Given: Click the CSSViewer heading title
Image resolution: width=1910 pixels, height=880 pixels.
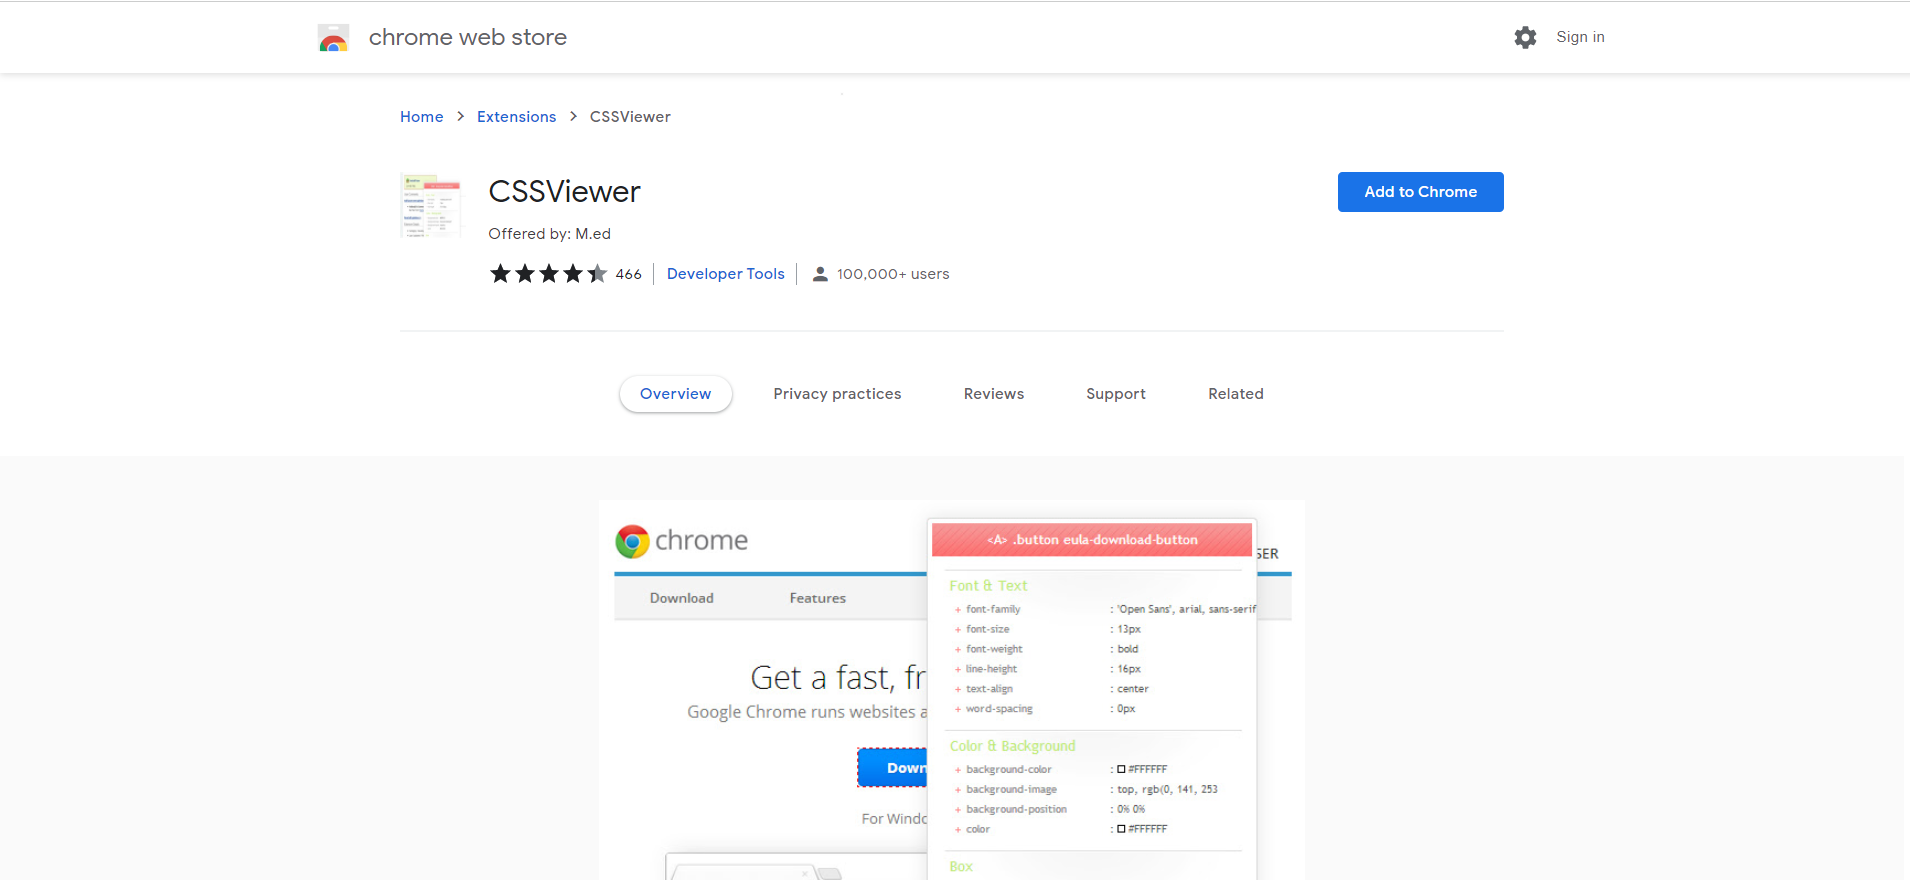Looking at the screenshot, I should 564,191.
